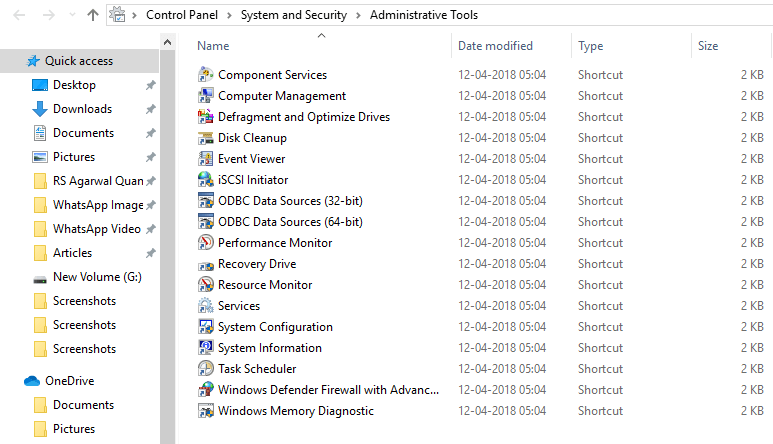
Task: Click the Performance Monitor icon
Action: [x=206, y=243]
